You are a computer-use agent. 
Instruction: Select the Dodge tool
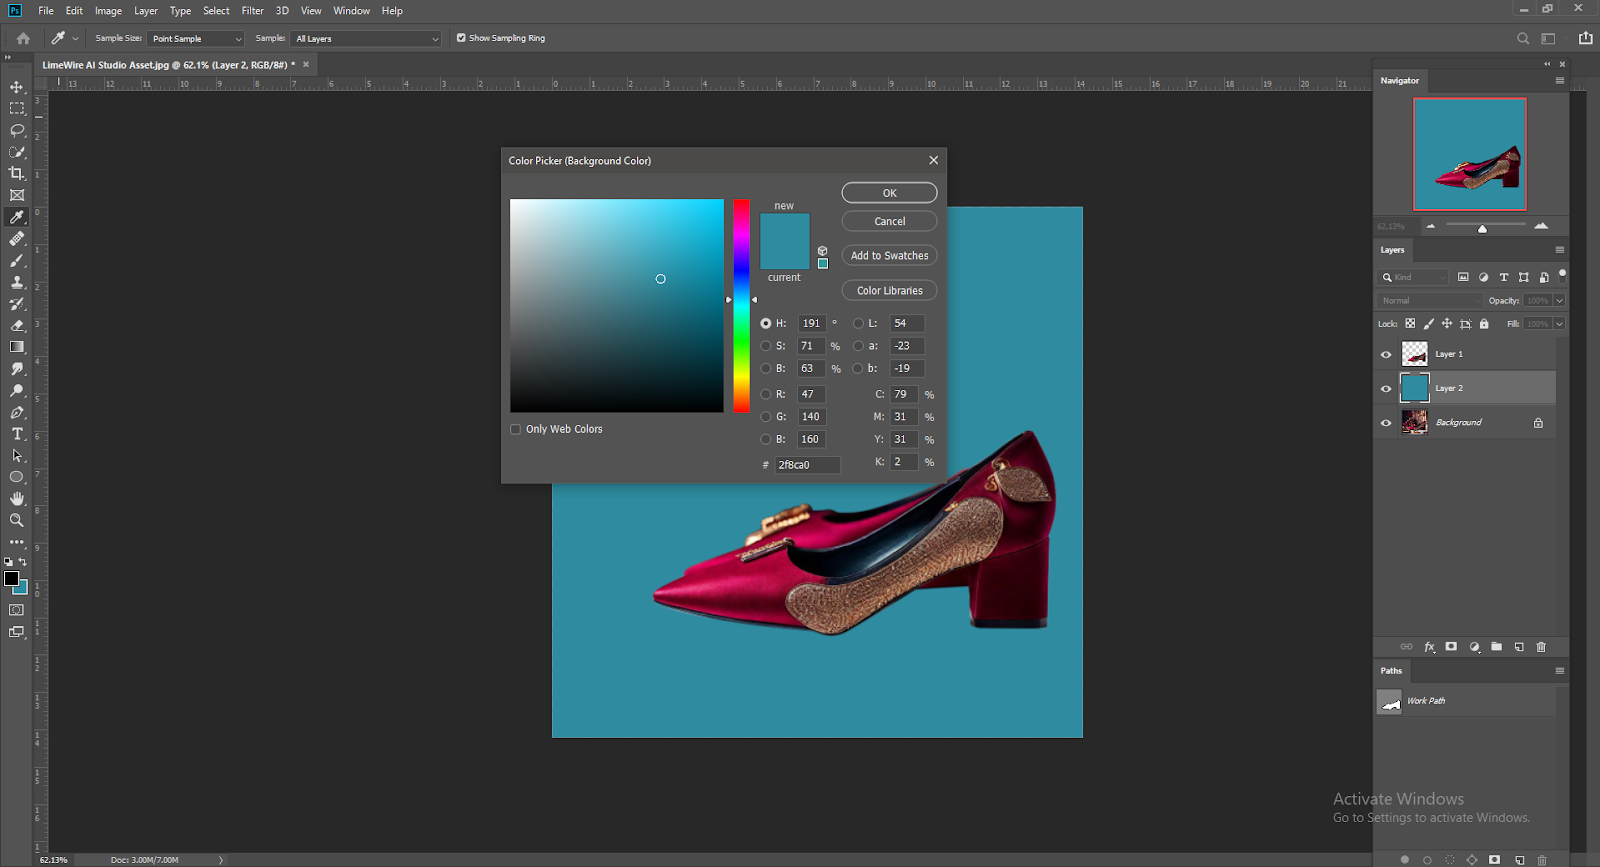[x=17, y=391]
